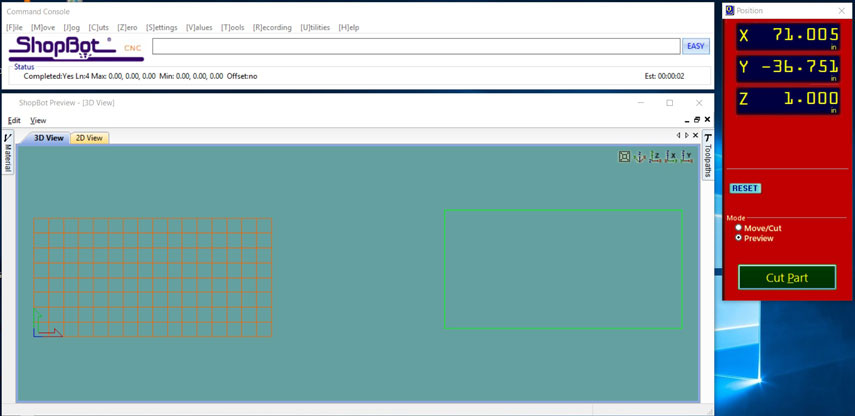Click the Z position readout 1.000
855x416 pixels.
click(x=788, y=101)
